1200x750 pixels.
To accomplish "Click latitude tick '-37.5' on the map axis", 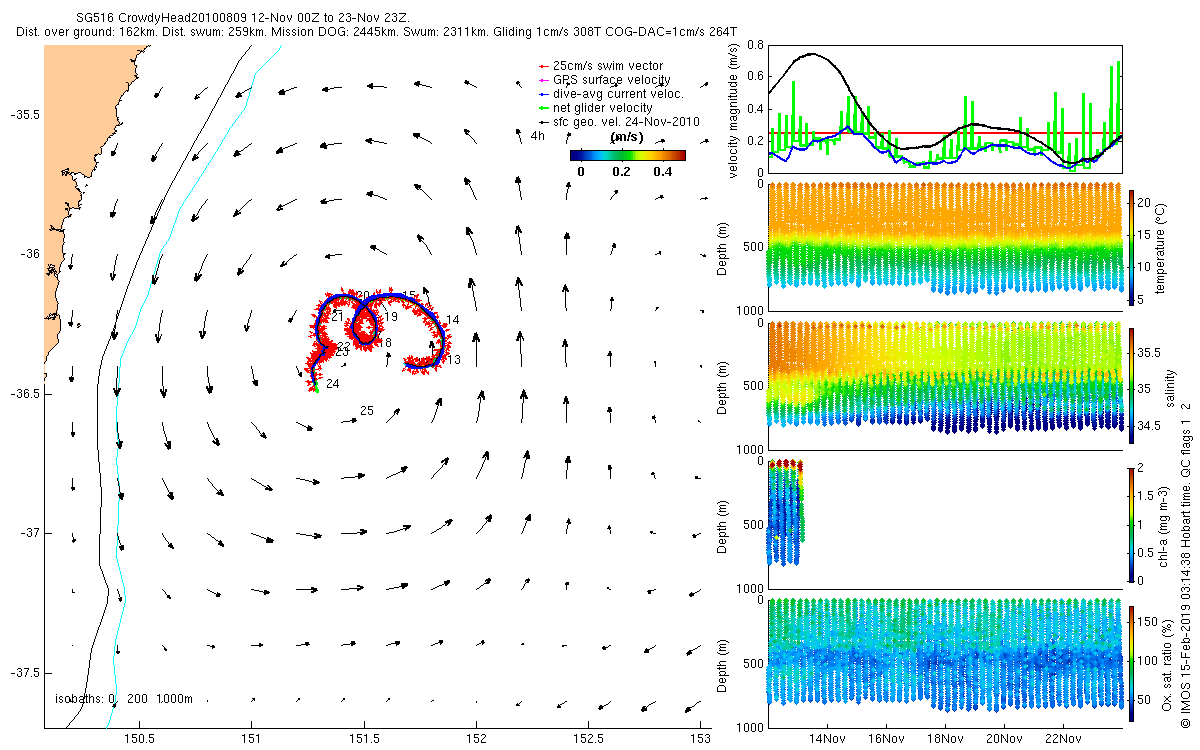I will tap(23, 672).
